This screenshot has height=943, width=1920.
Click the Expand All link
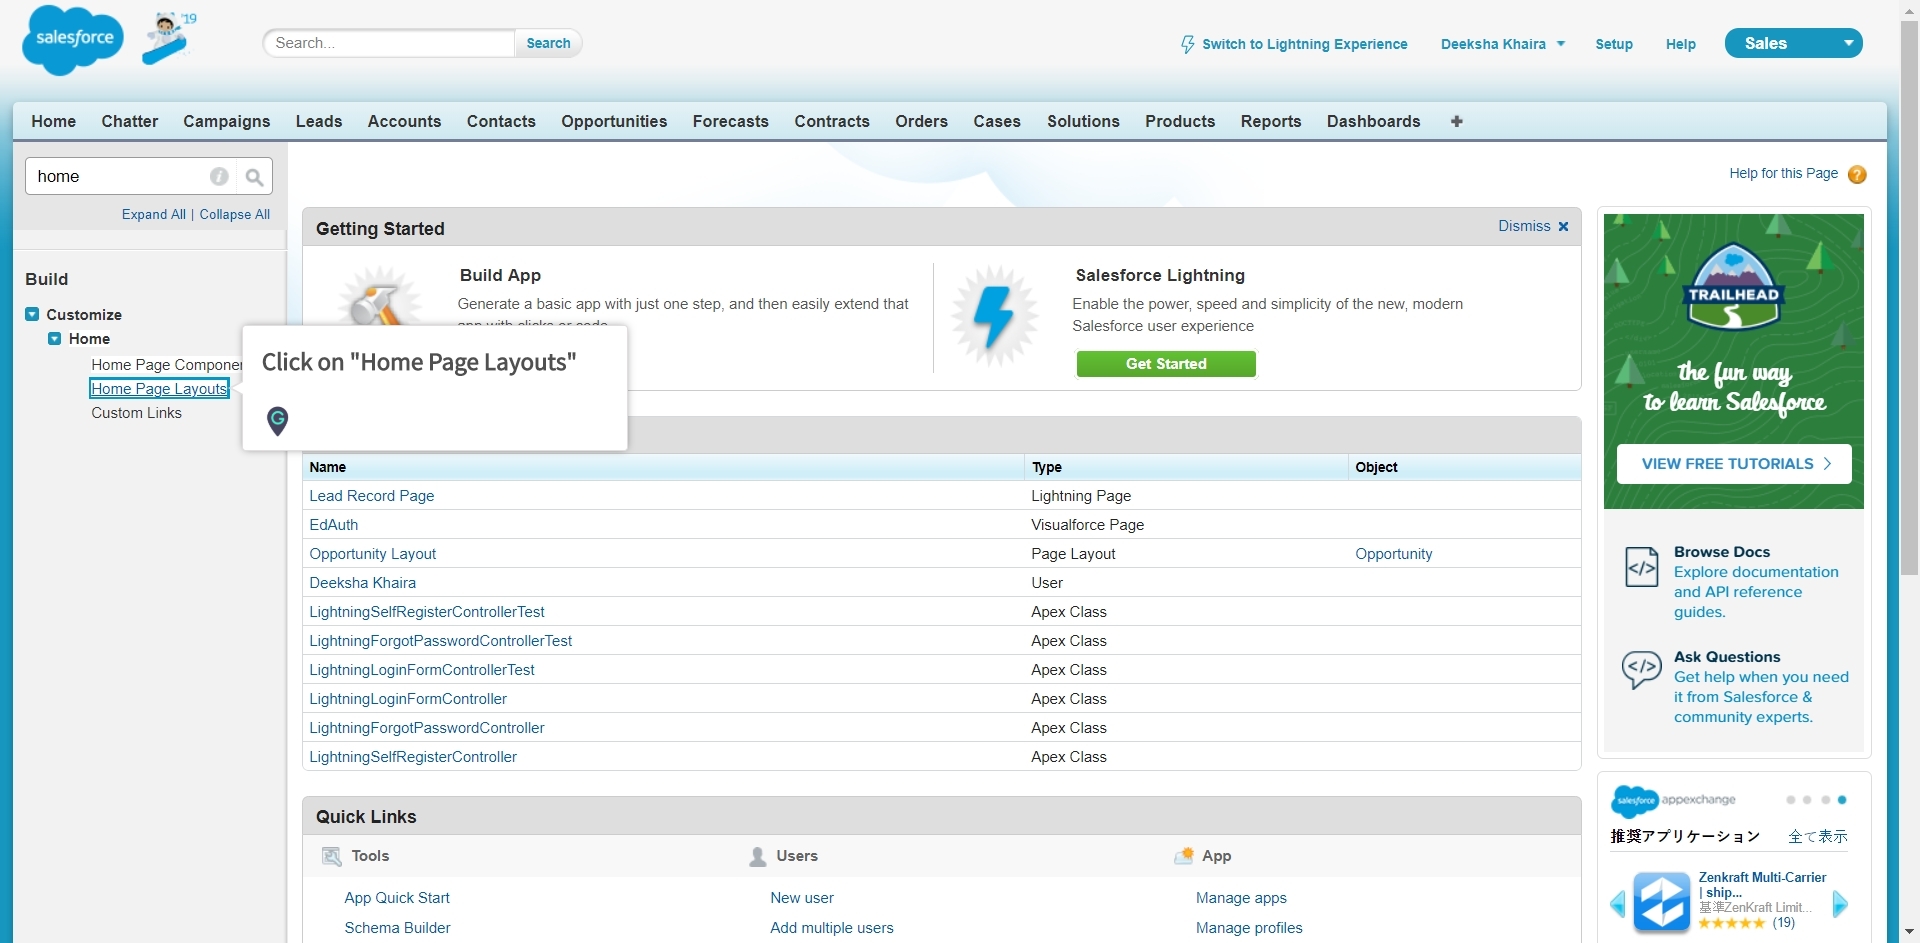pyautogui.click(x=154, y=214)
